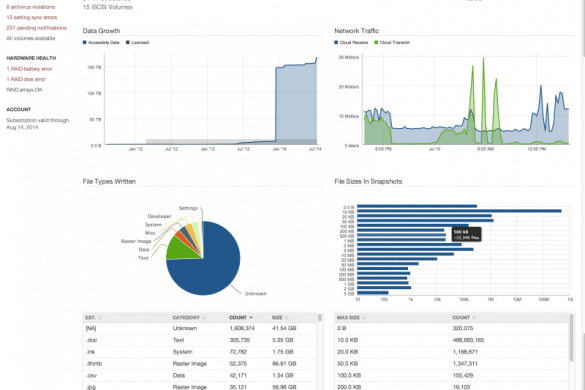This screenshot has height=390, width=585.
Task: Click the 10 KB bar in snapshots chart
Action: coord(459,211)
